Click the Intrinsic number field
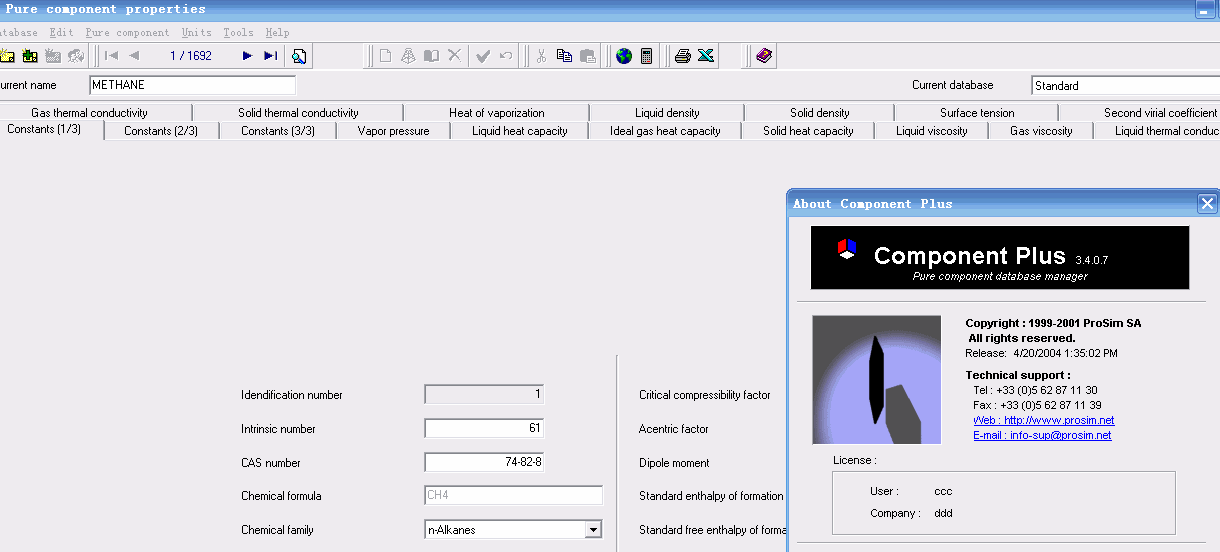The width and height of the screenshot is (1220, 552). coord(485,428)
